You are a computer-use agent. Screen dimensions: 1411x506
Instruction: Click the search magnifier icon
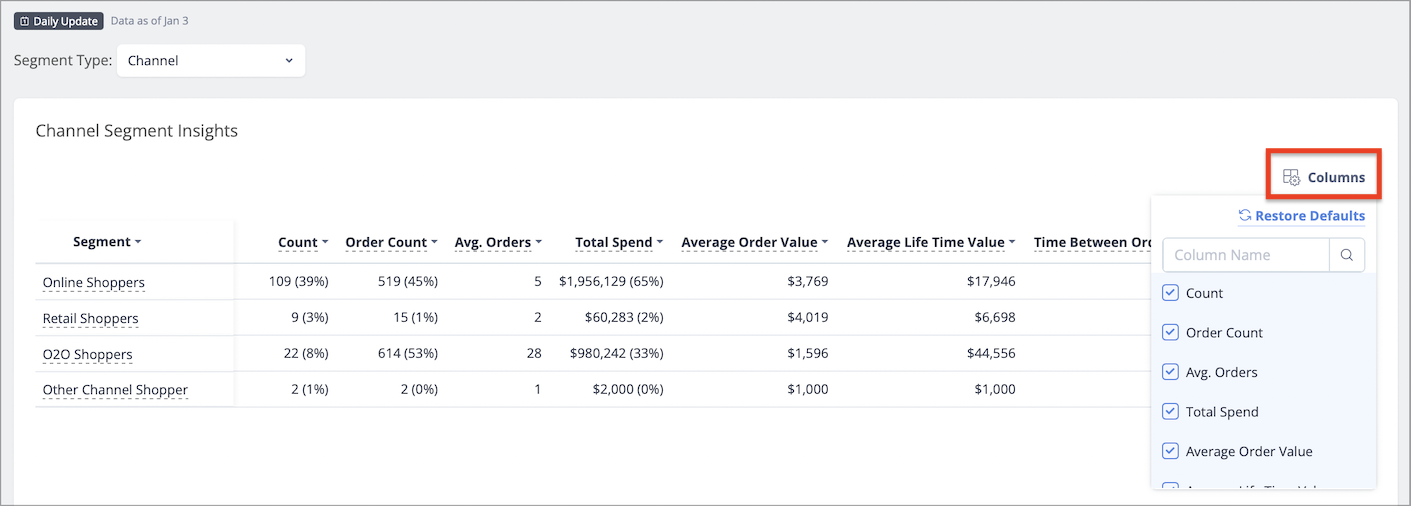1347,255
